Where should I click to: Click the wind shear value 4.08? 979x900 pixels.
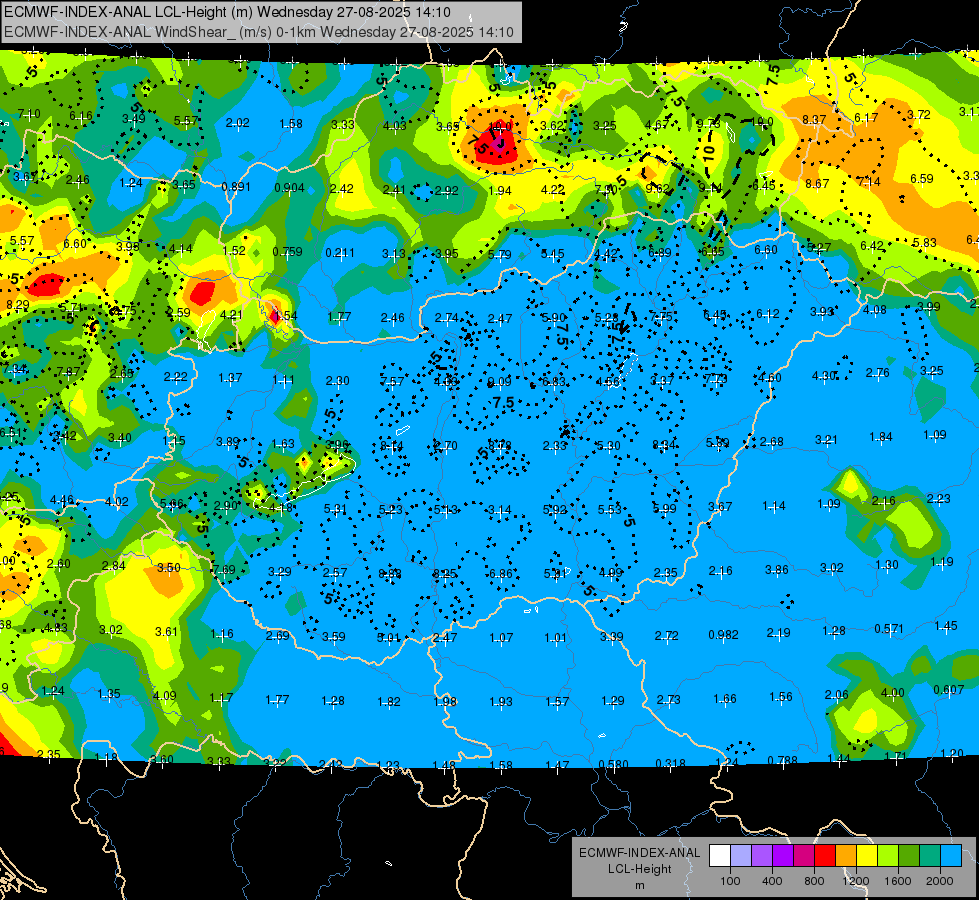coord(875,309)
